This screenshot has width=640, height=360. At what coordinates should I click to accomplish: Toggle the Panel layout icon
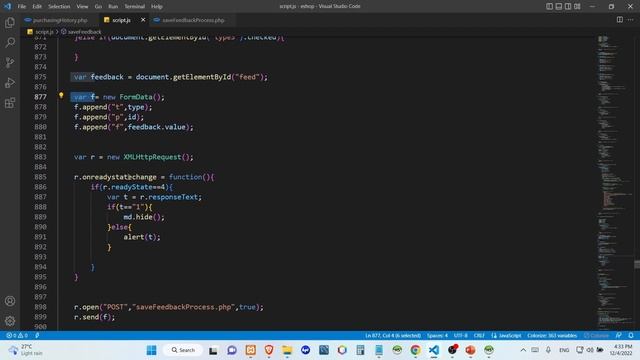pos(559,6)
